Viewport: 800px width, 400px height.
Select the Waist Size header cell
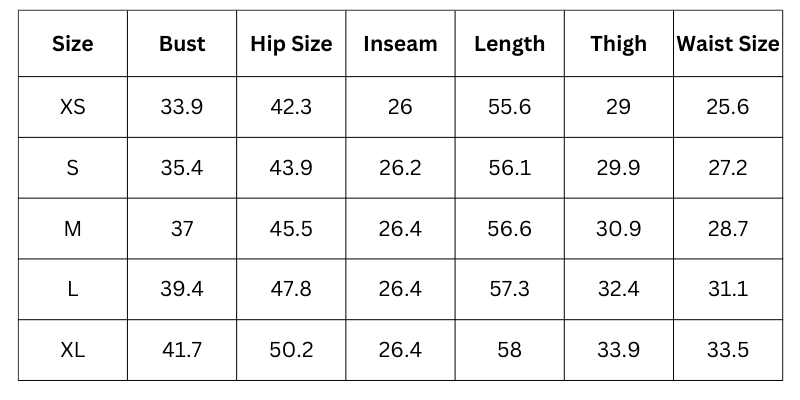pyautogui.click(x=727, y=44)
